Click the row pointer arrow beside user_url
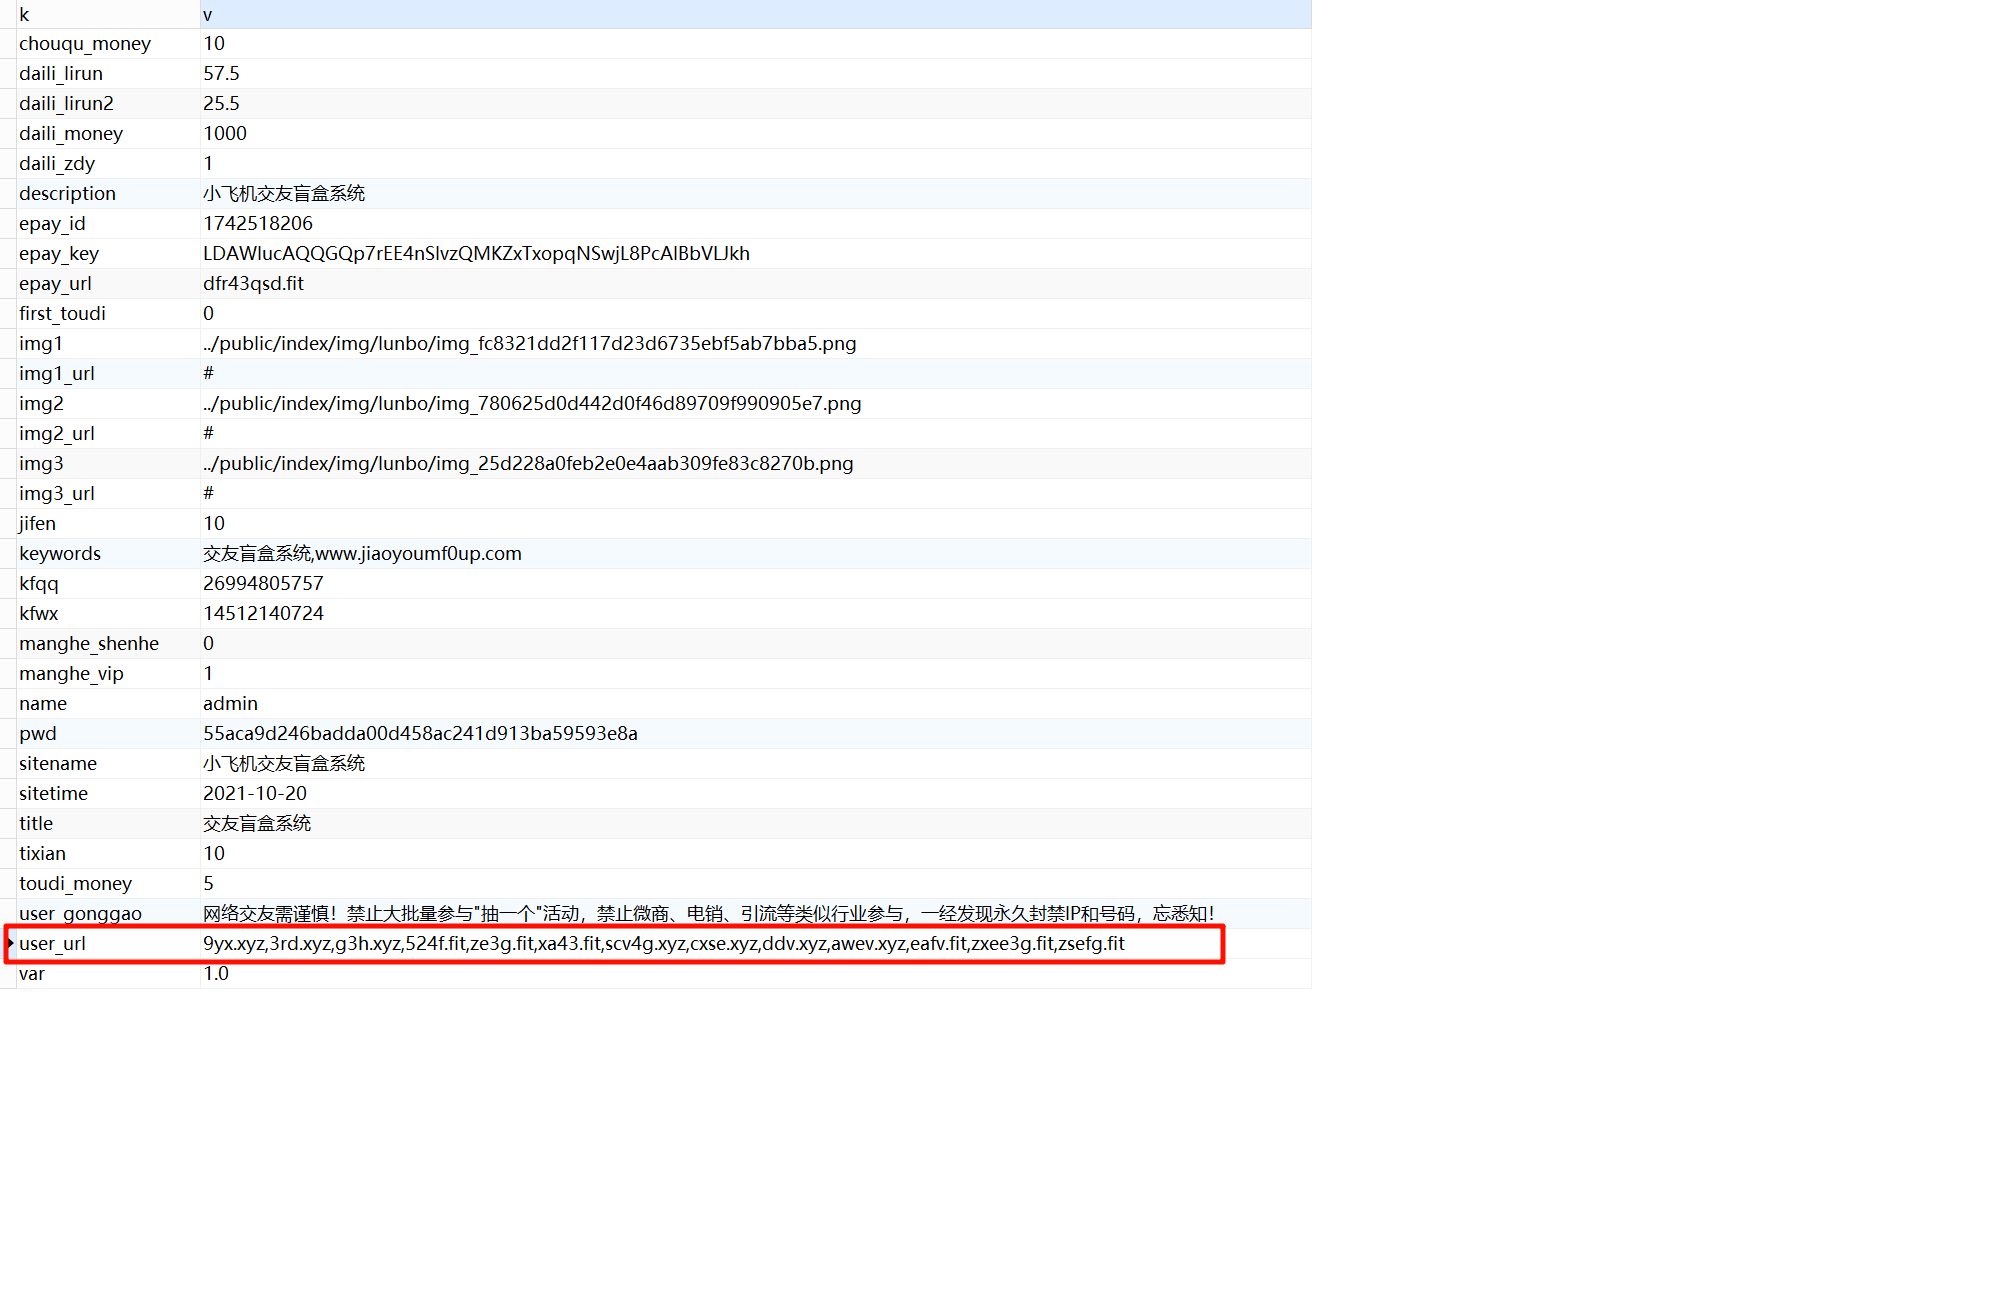 click(x=9, y=943)
